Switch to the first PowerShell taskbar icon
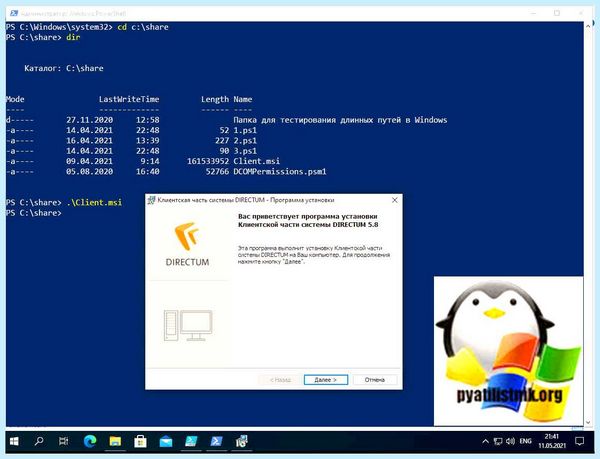The height and width of the screenshot is (459, 600). point(191,442)
